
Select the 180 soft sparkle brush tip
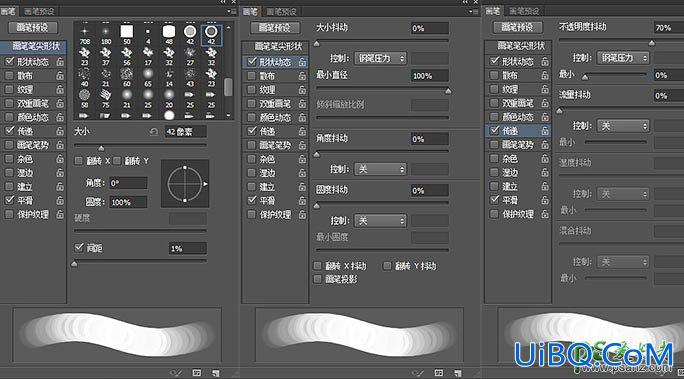click(106, 35)
